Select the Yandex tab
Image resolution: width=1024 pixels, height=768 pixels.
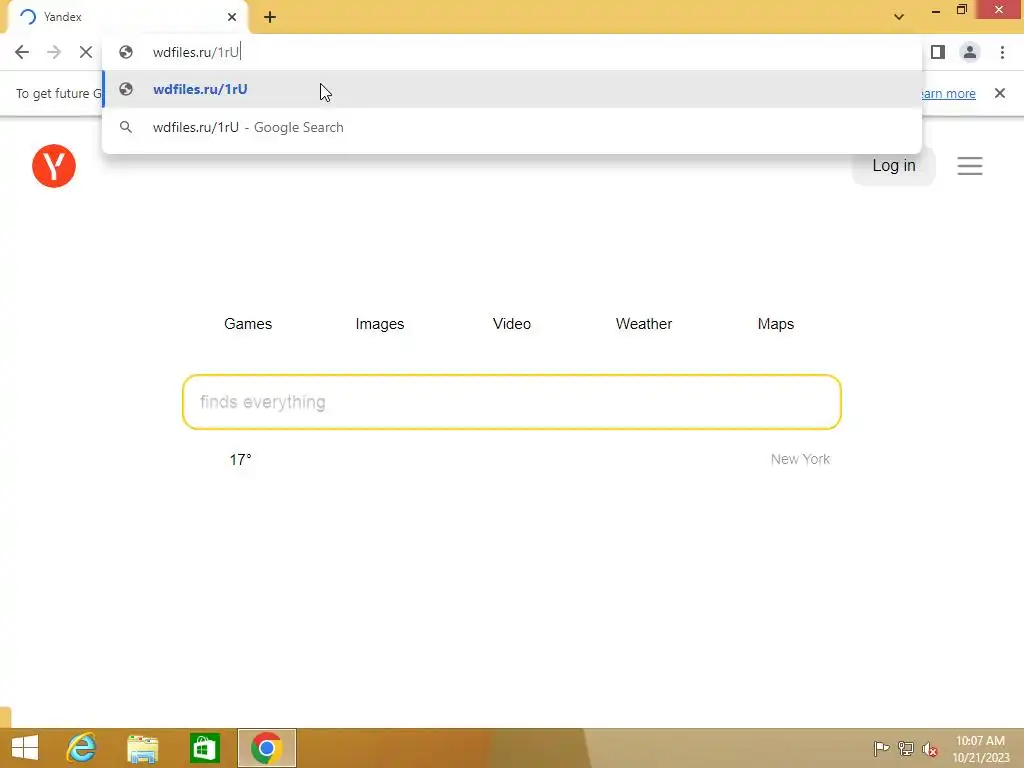[x=127, y=17]
